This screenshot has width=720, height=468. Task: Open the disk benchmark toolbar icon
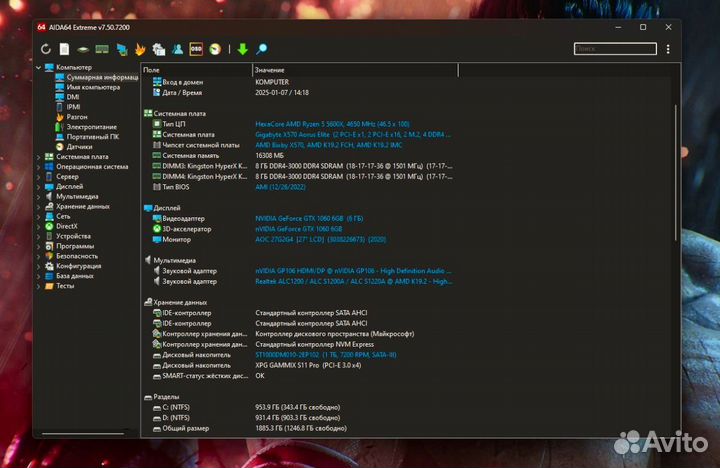click(83, 49)
